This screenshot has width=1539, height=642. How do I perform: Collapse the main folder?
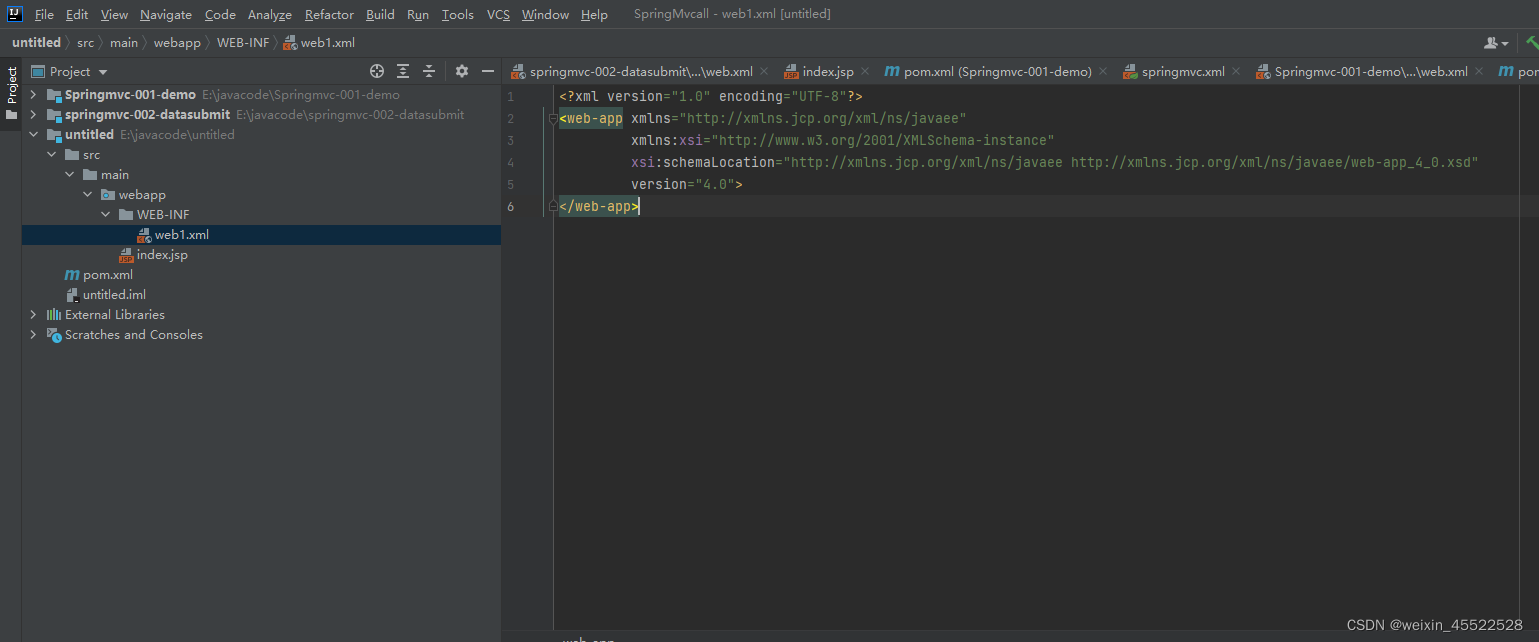click(69, 175)
